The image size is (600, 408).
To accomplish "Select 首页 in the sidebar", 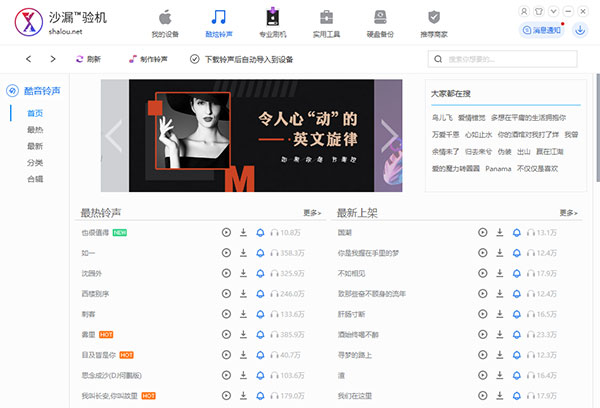I will [35, 113].
